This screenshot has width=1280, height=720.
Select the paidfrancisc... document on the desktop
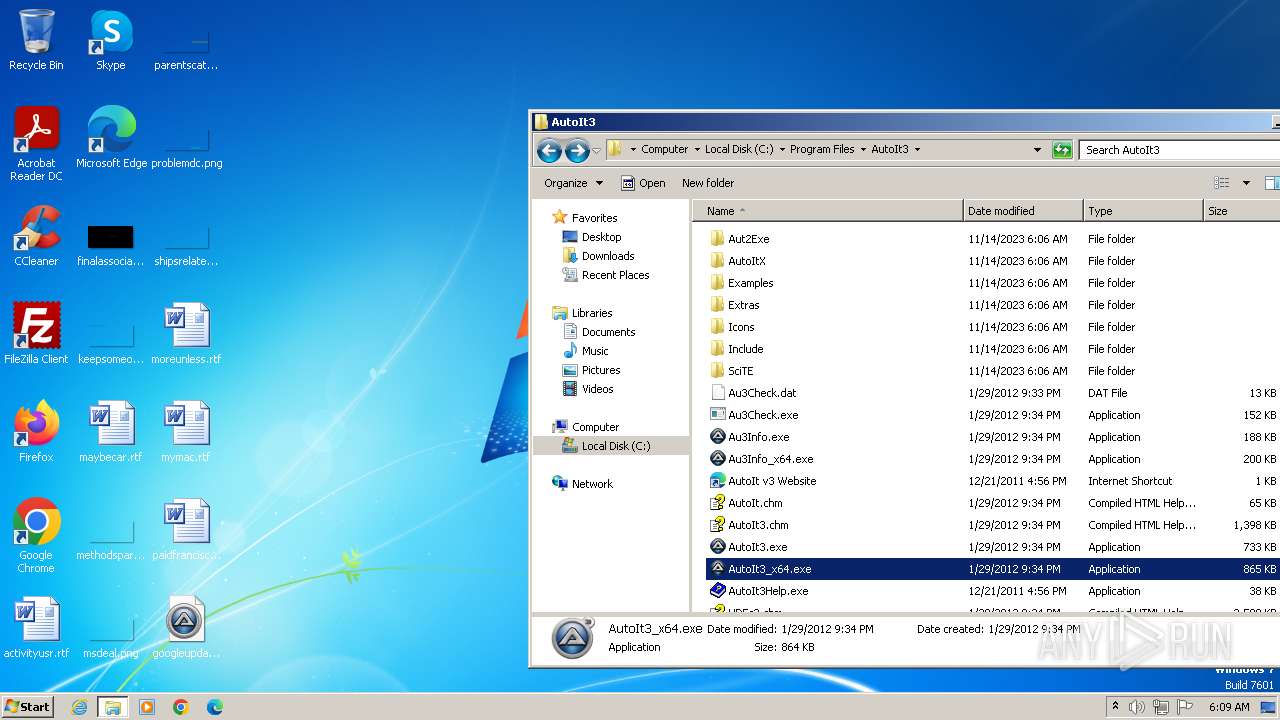coord(186,530)
